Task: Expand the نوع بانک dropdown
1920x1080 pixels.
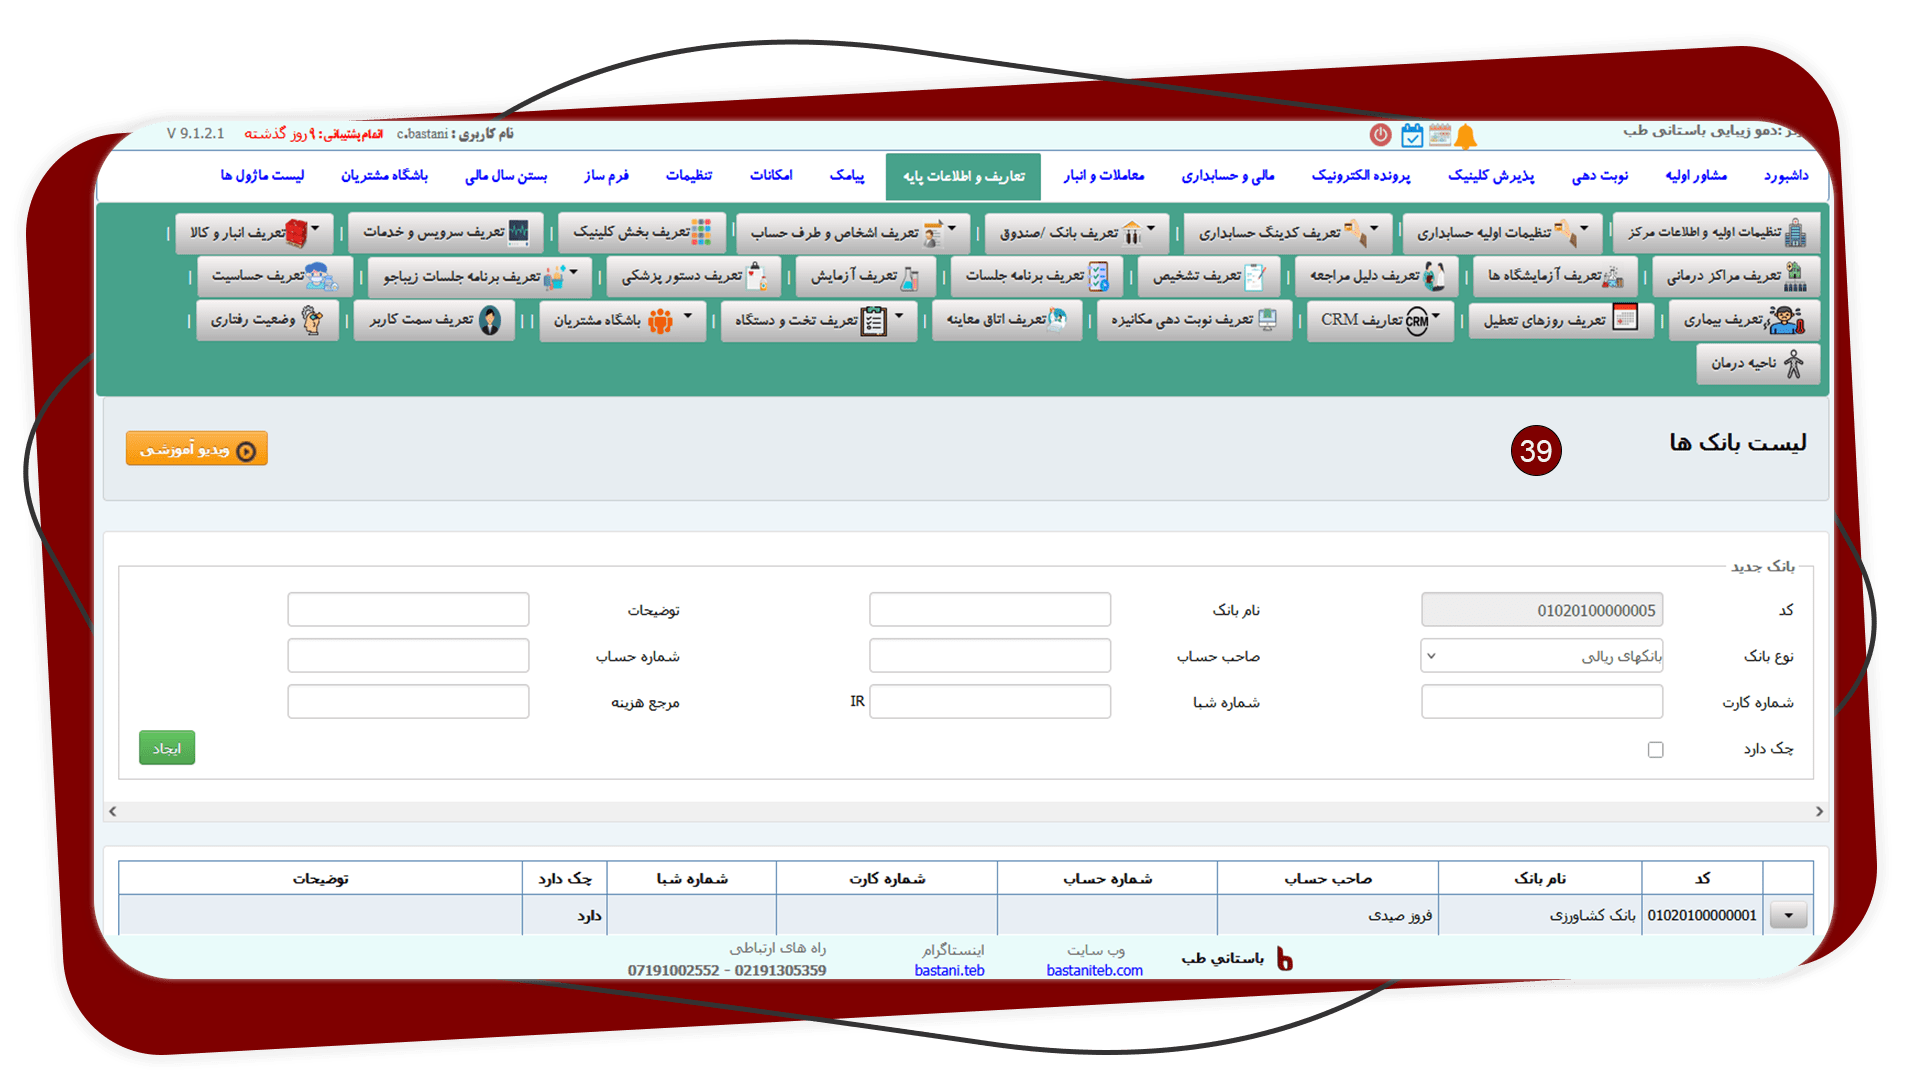Action: tap(1541, 656)
